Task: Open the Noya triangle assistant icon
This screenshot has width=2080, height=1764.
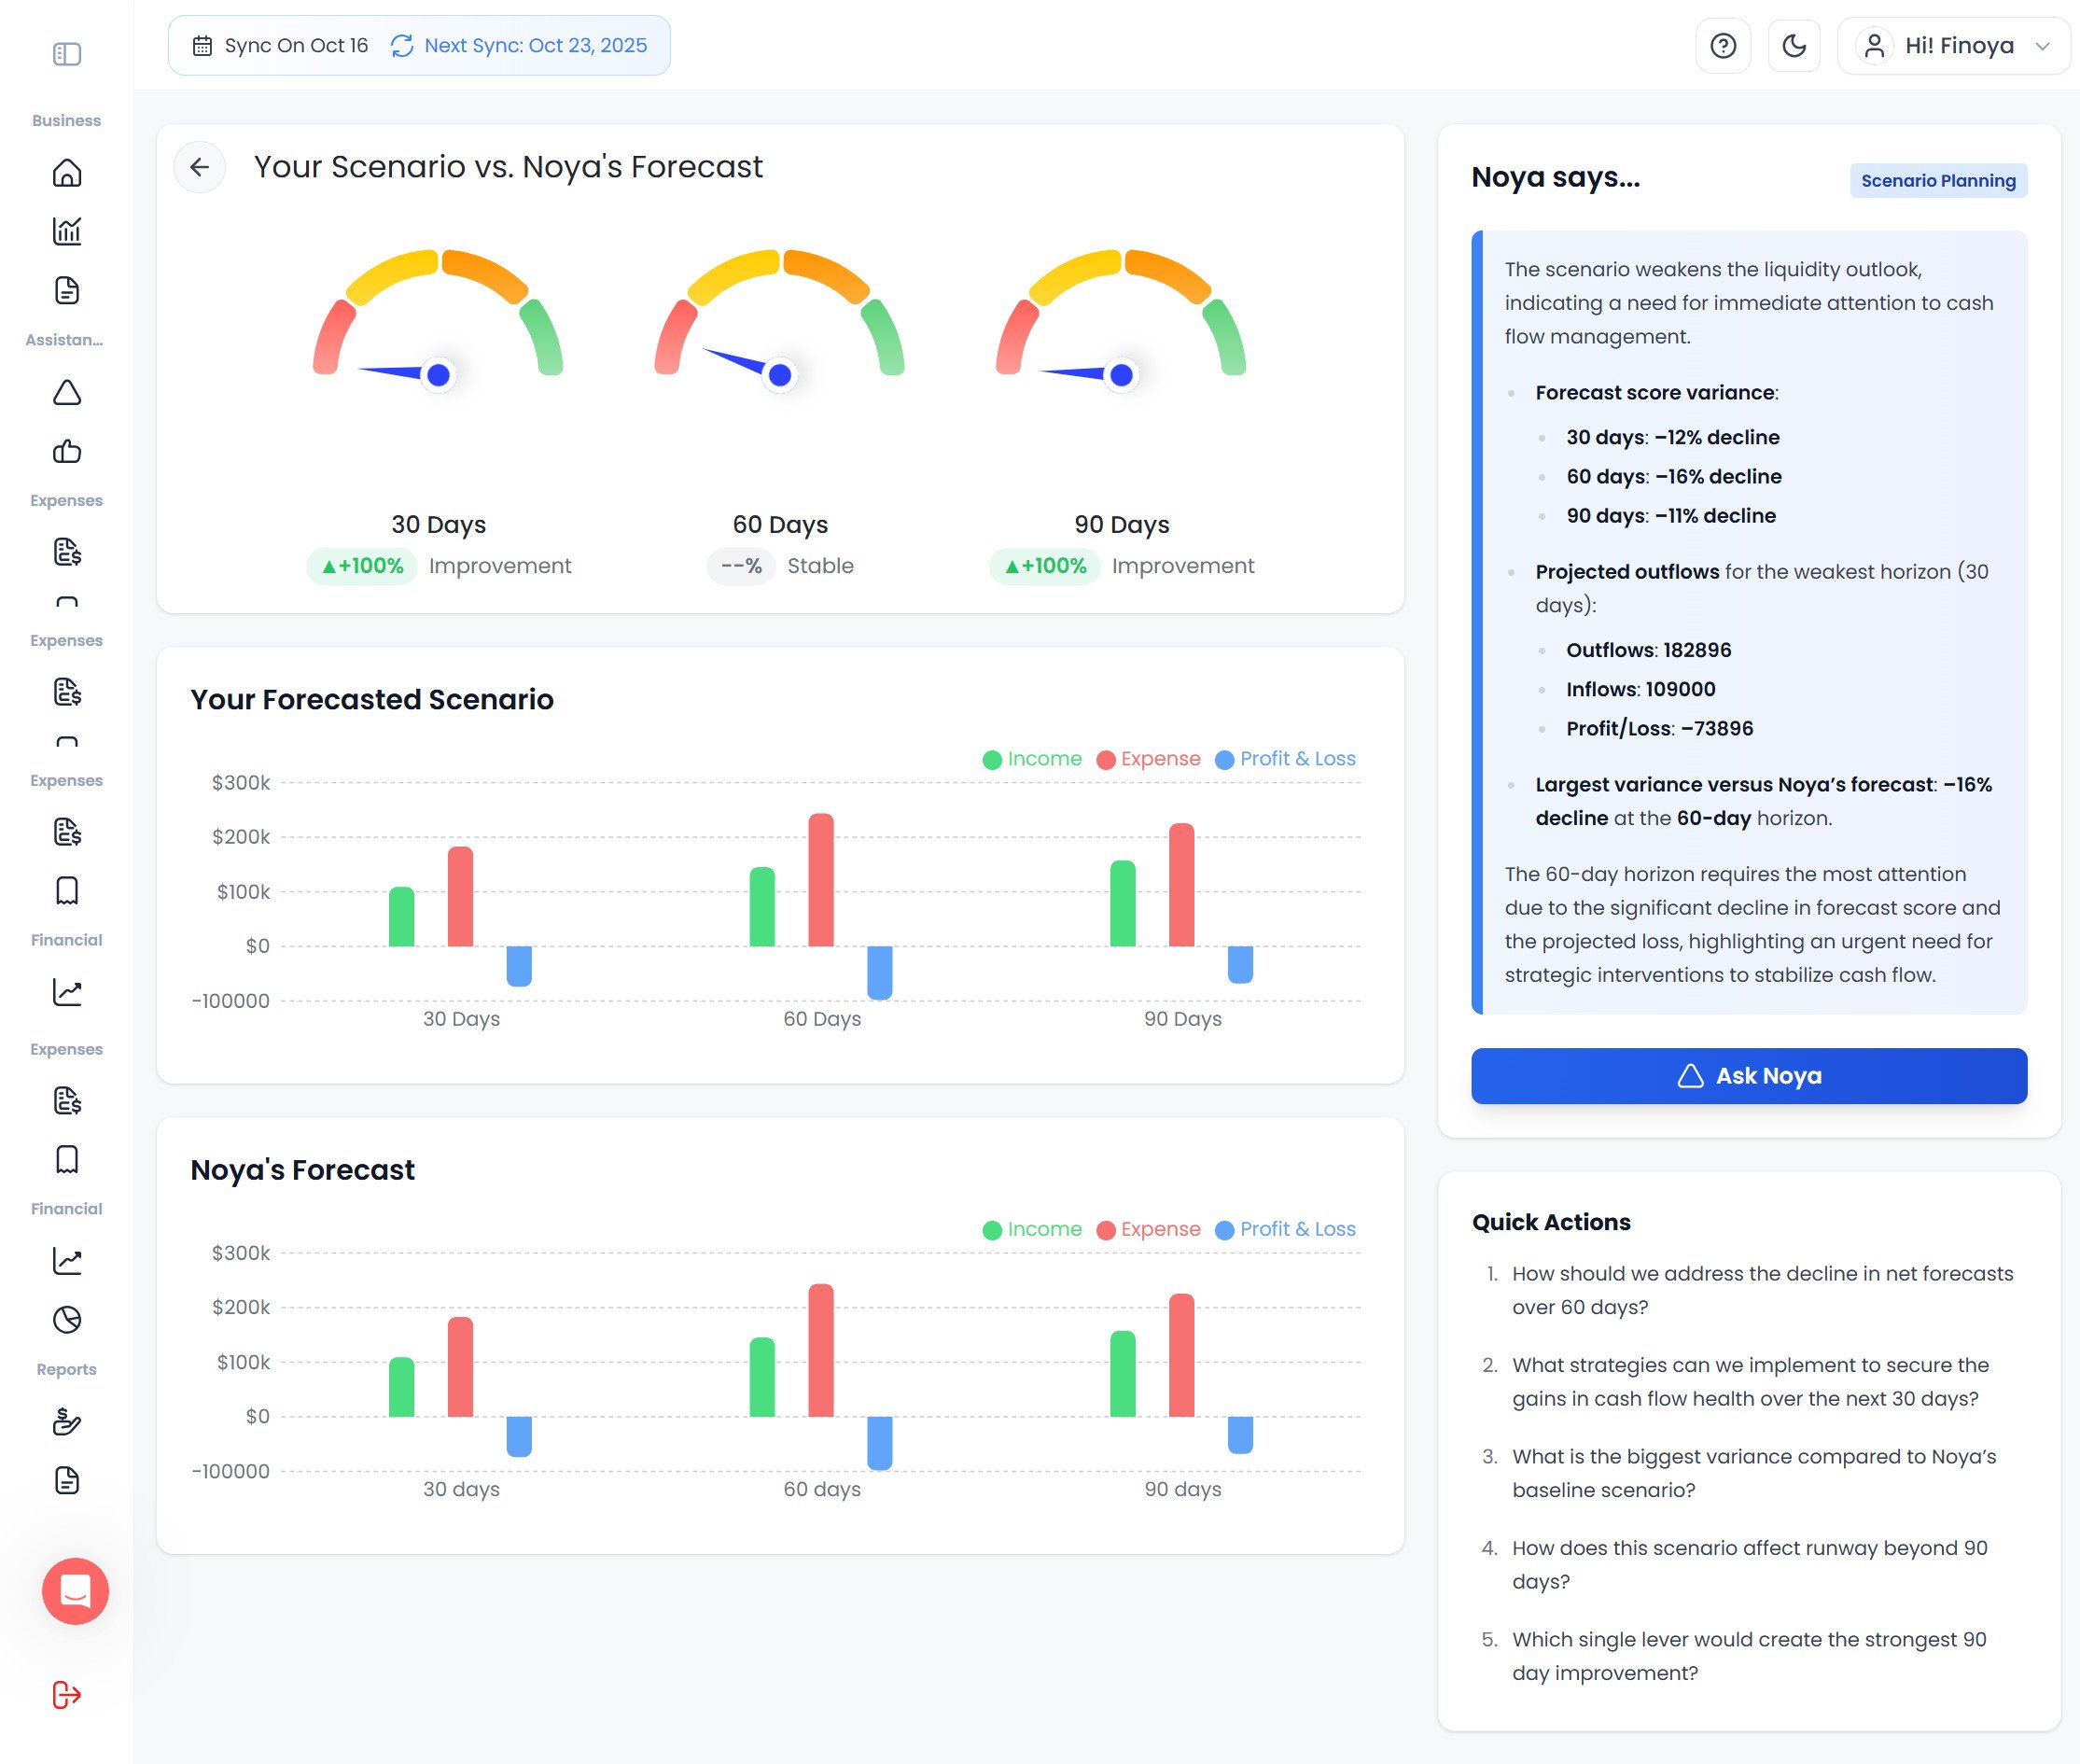Action: [x=67, y=392]
